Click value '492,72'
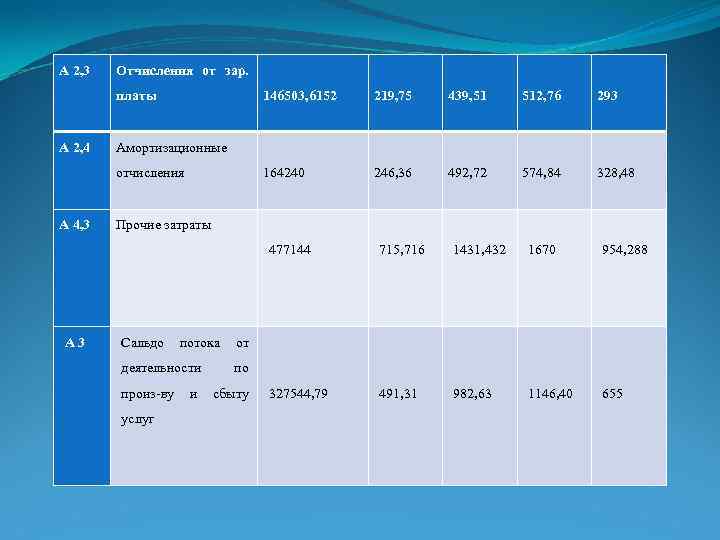 click(467, 173)
